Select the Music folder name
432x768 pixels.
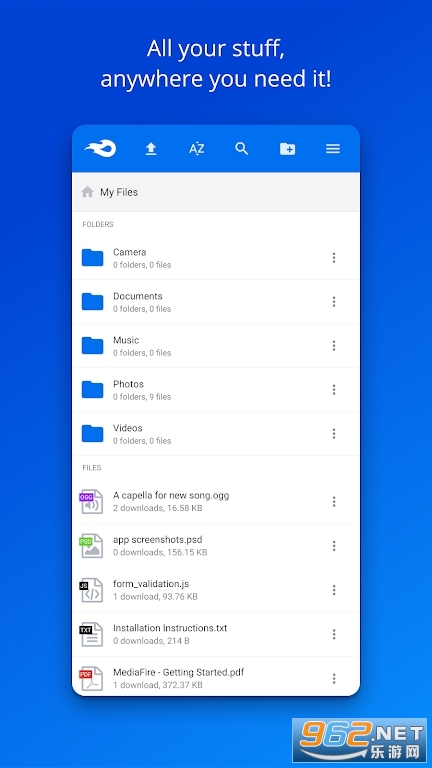pyautogui.click(x=126, y=340)
